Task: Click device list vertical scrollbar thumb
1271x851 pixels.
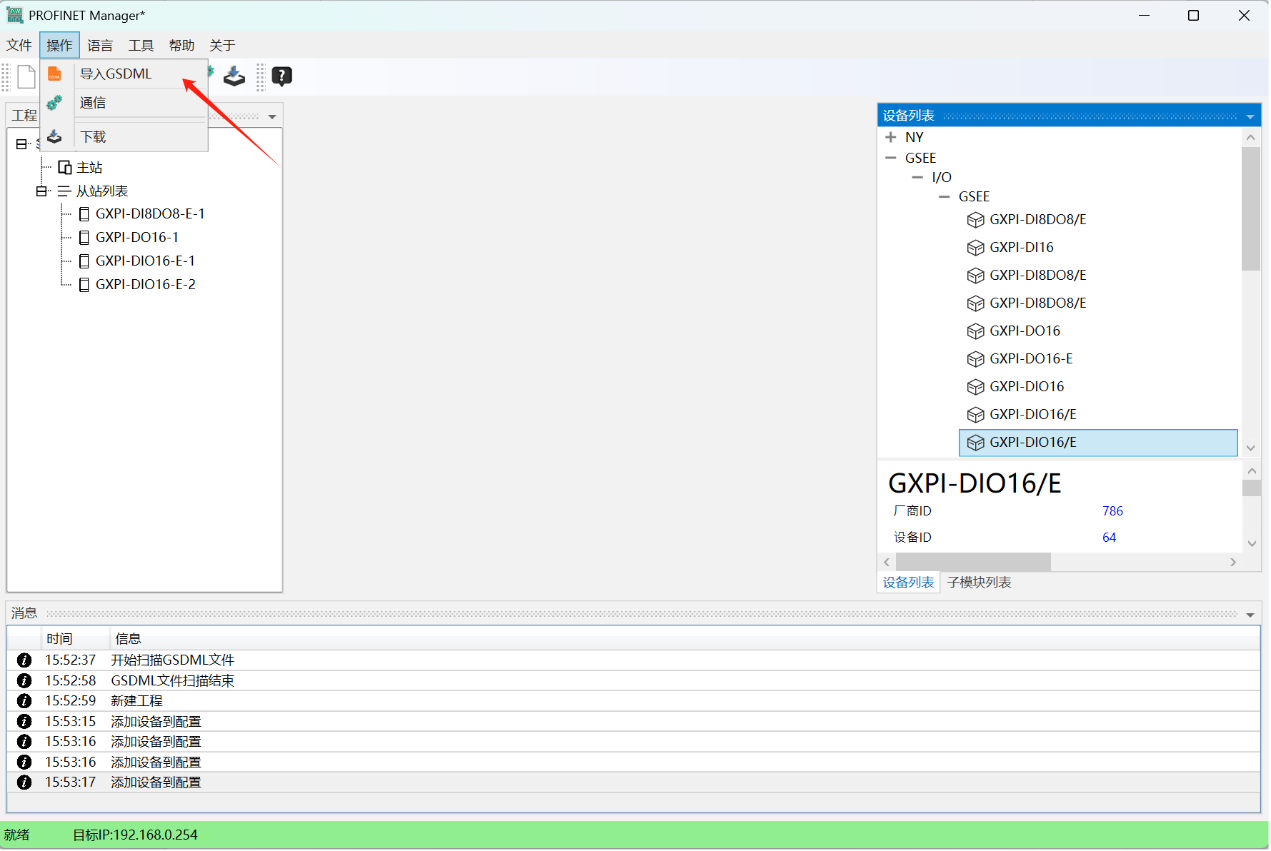Action: point(1251,209)
